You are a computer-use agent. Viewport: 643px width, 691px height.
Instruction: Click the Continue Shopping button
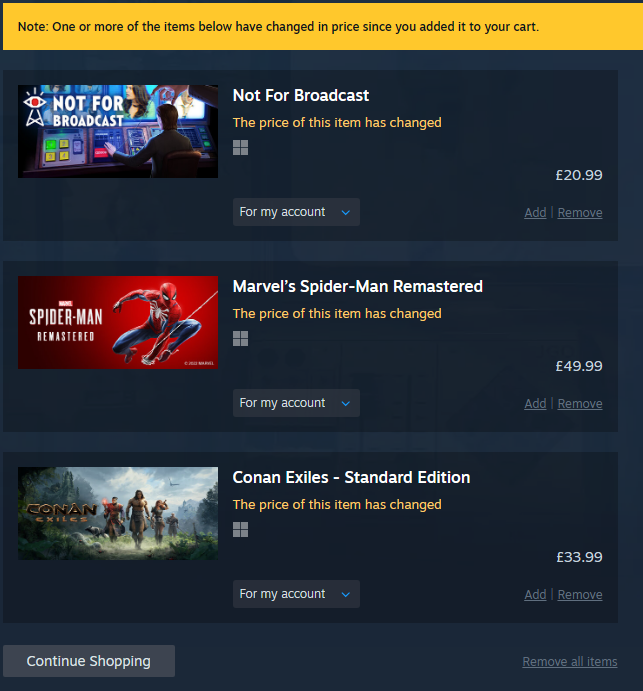[89, 661]
